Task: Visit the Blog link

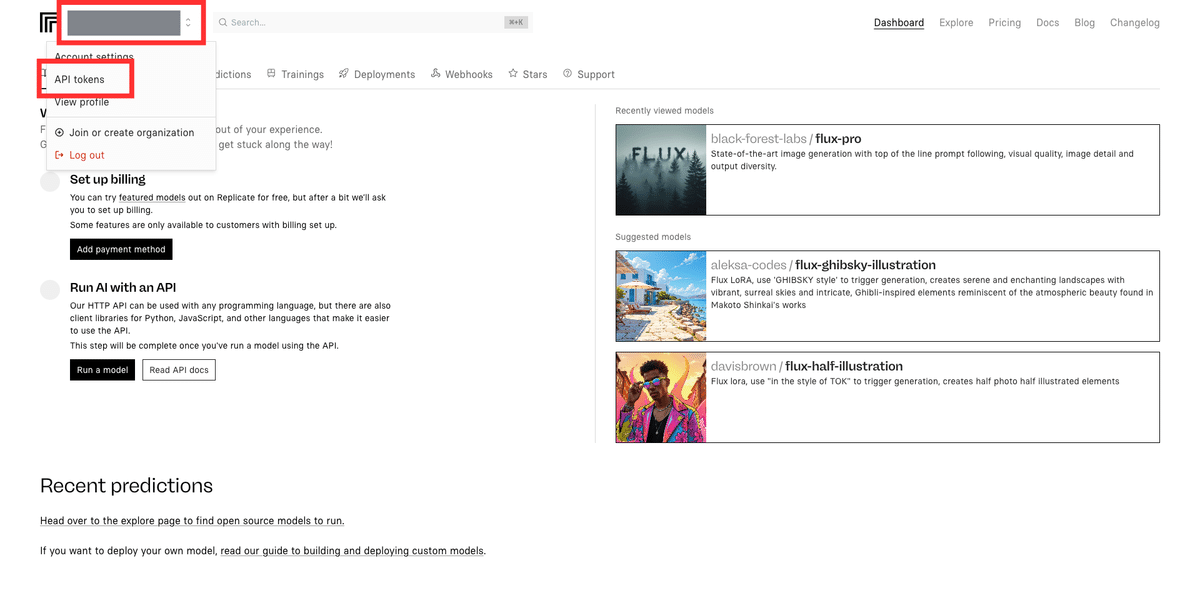Action: (1085, 22)
